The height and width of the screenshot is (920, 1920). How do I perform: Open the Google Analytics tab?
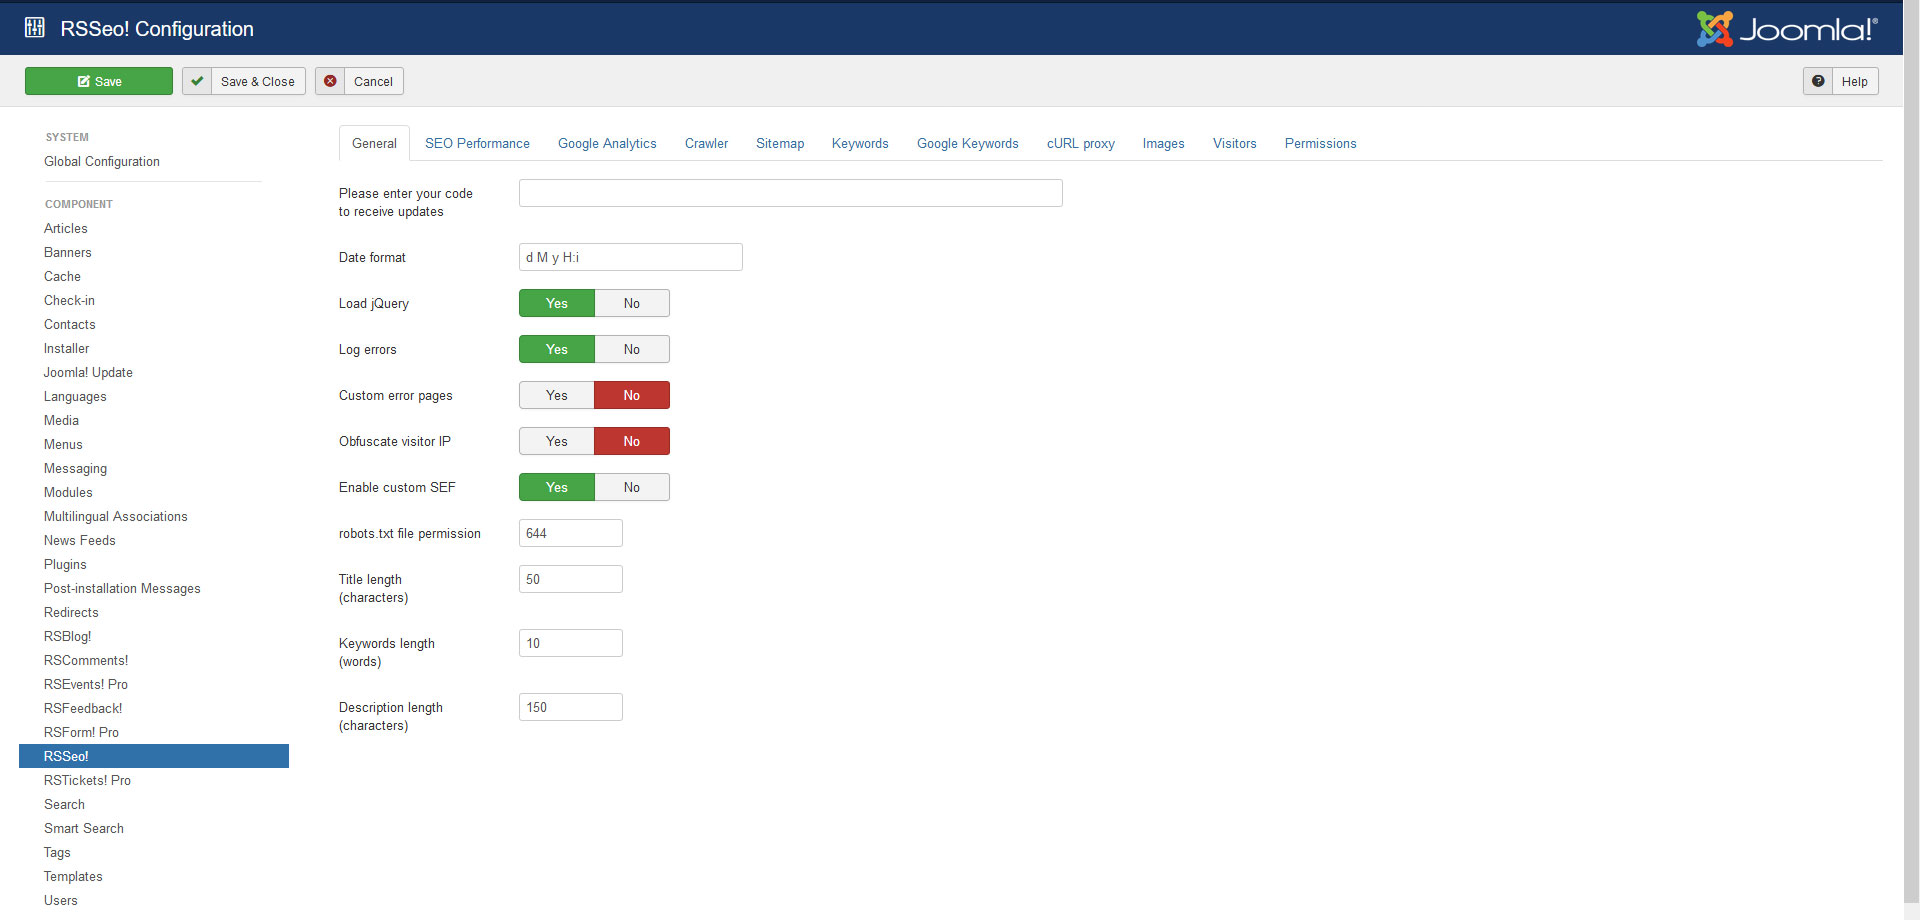tap(607, 143)
